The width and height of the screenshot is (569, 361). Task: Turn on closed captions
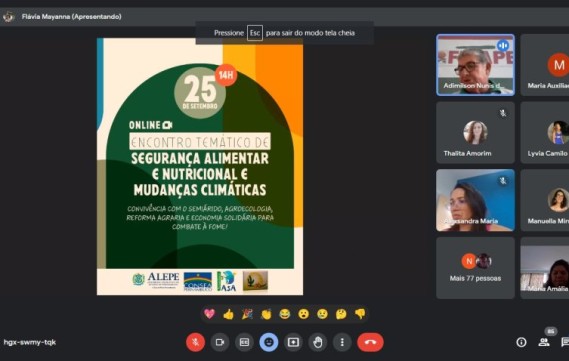244,342
